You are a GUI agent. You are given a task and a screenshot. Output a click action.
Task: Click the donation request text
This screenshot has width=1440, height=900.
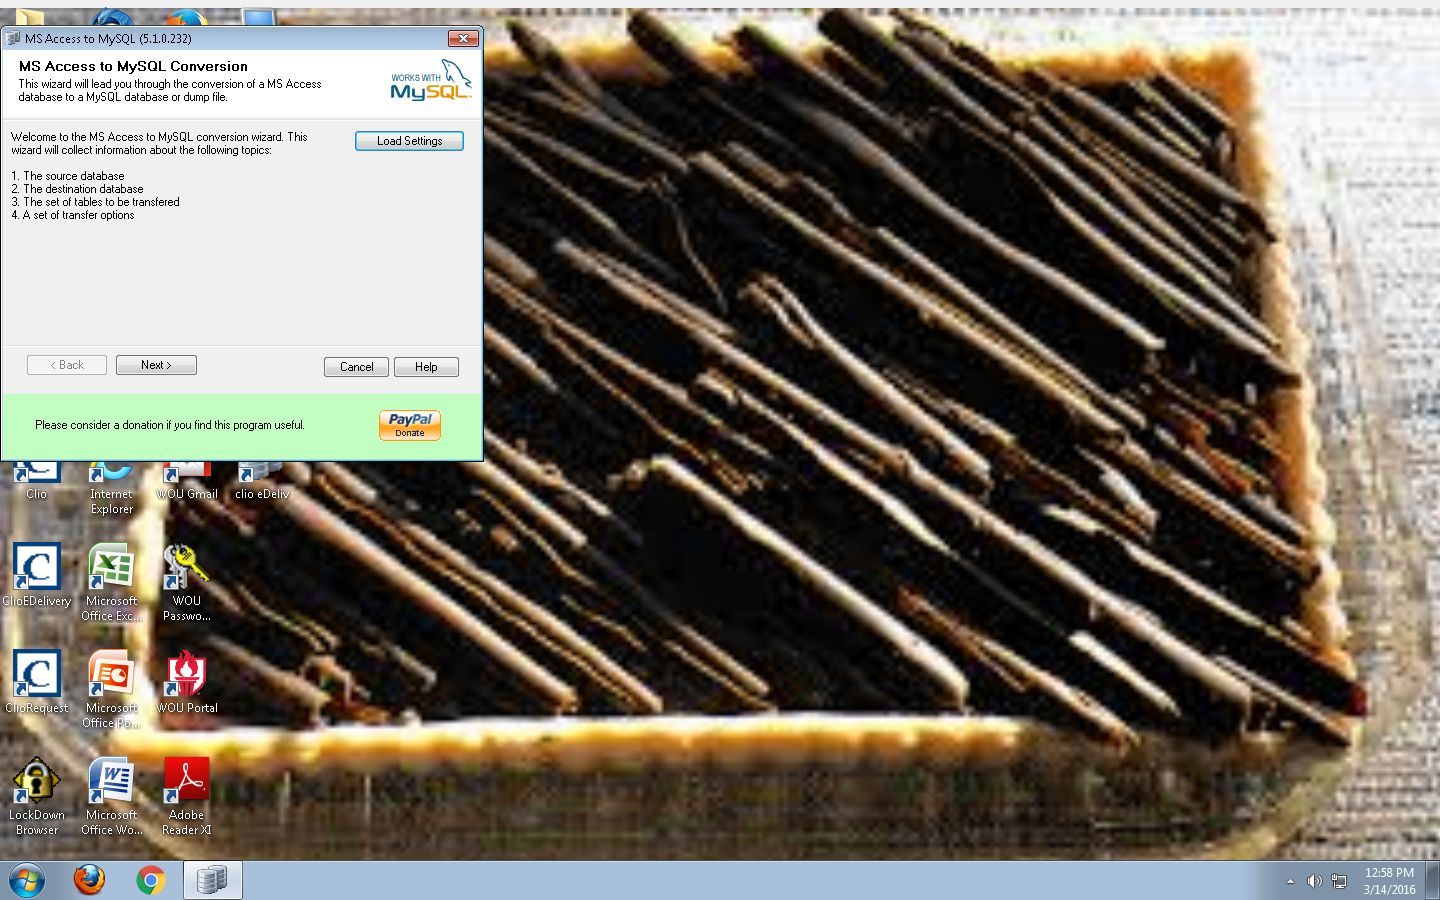[x=170, y=425]
